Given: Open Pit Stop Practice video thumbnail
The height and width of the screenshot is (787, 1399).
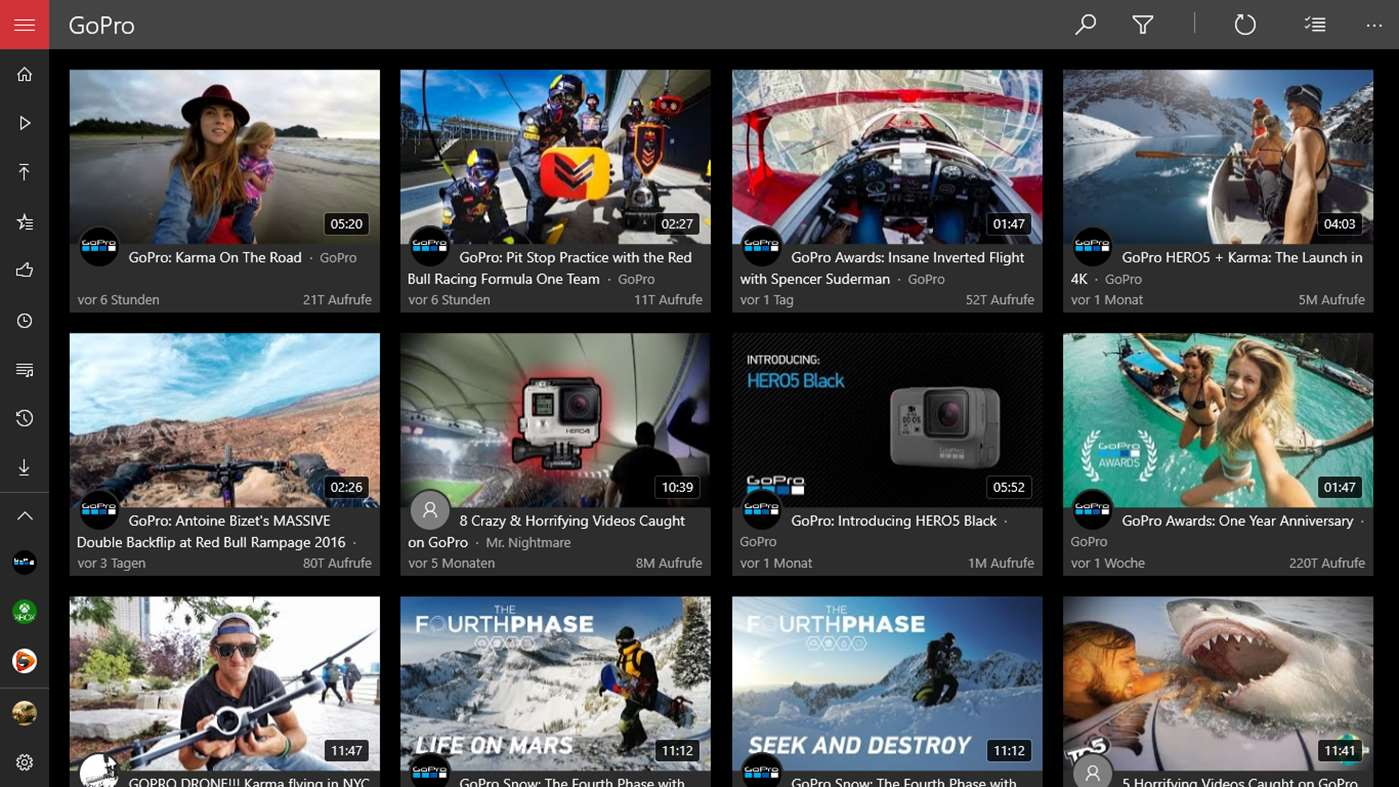Looking at the screenshot, I should [555, 156].
